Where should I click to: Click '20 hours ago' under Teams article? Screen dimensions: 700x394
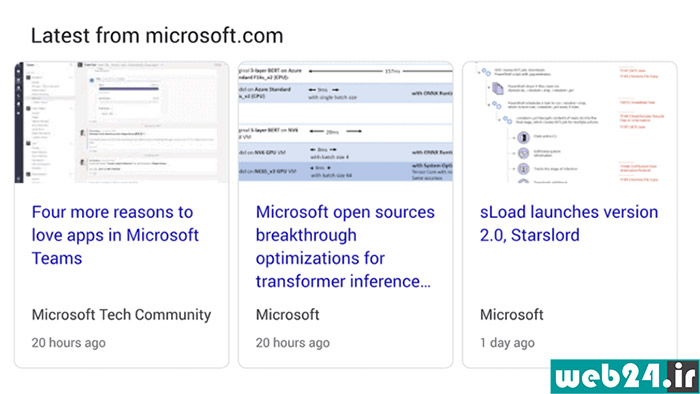(68, 343)
